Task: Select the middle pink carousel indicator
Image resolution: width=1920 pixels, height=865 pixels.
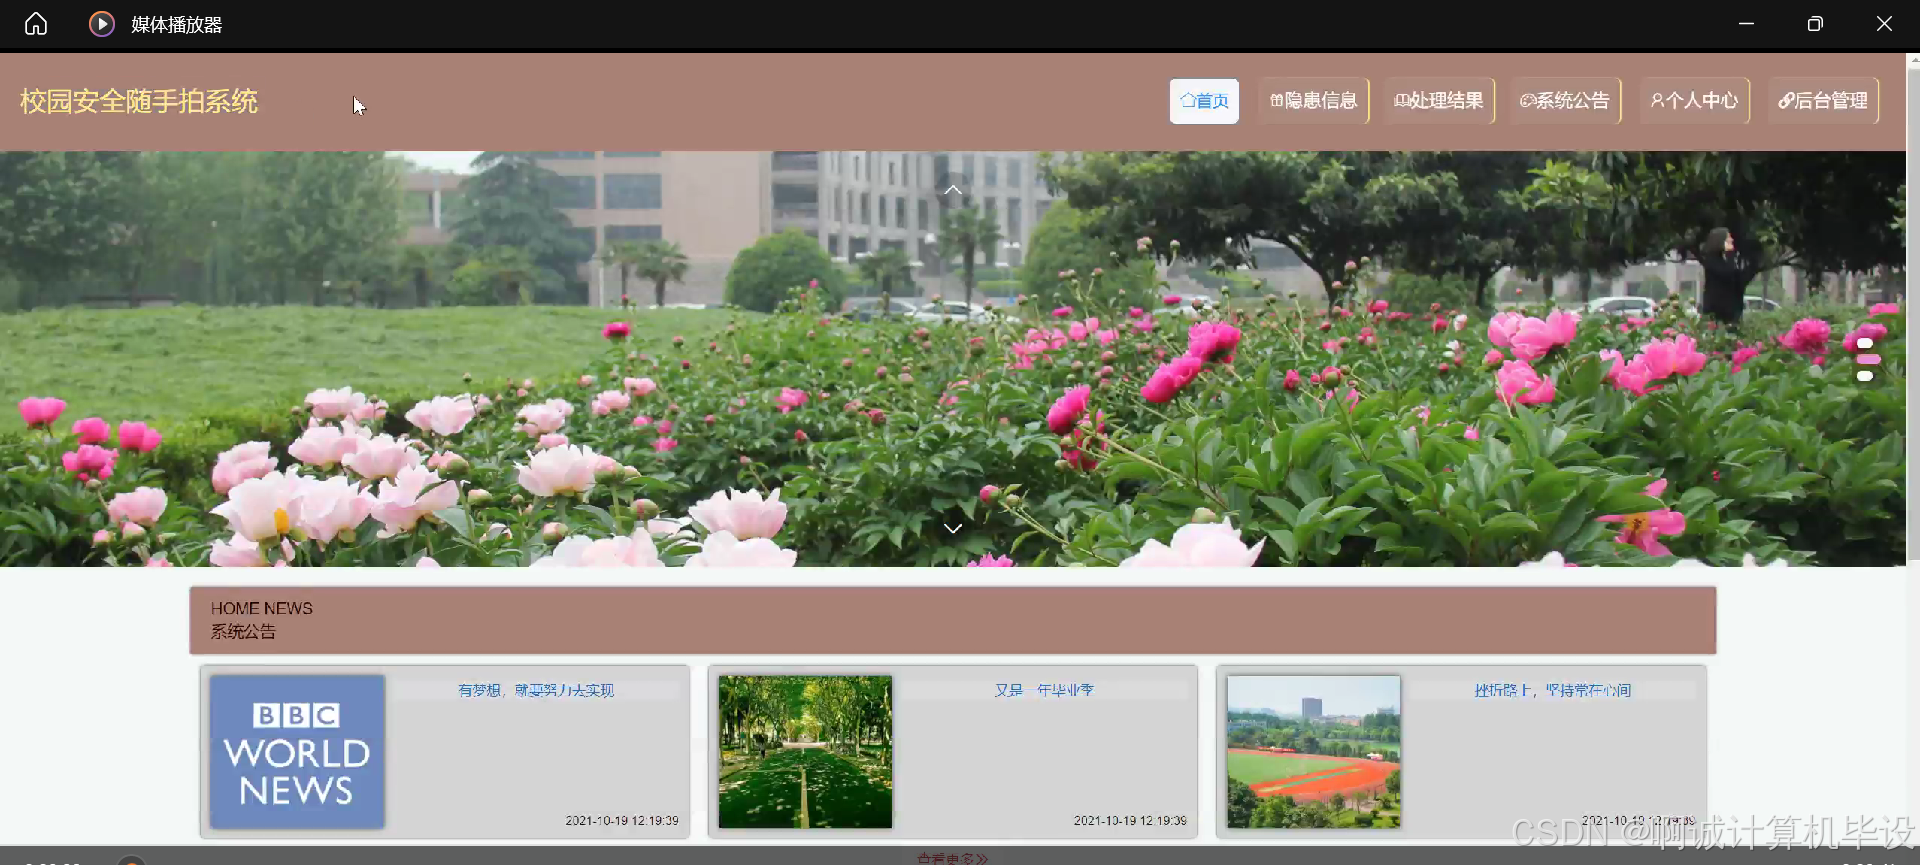Action: coord(1868,359)
